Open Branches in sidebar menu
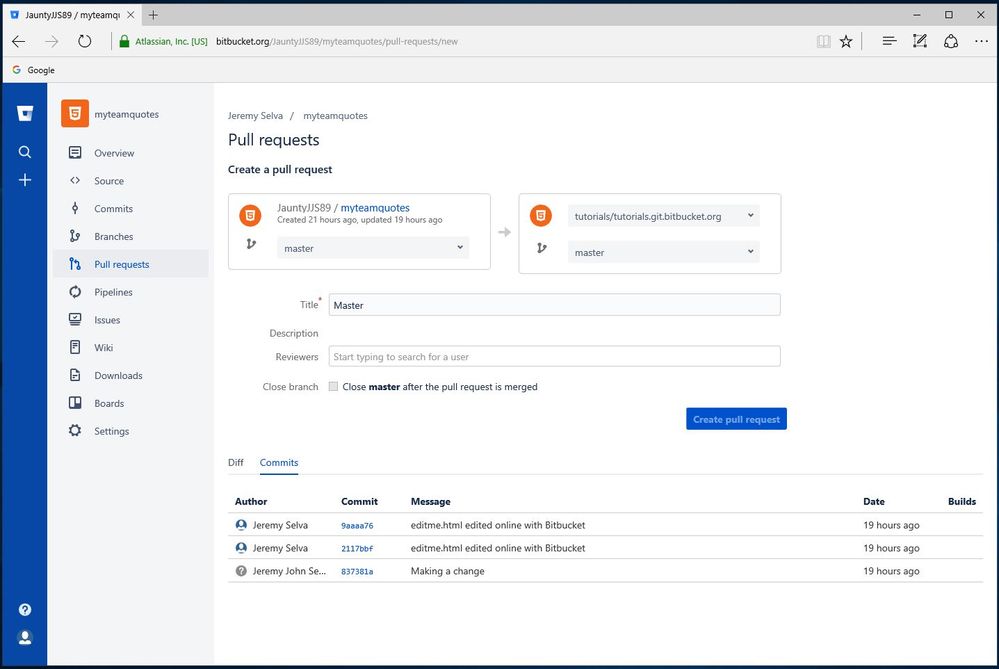 tap(113, 236)
